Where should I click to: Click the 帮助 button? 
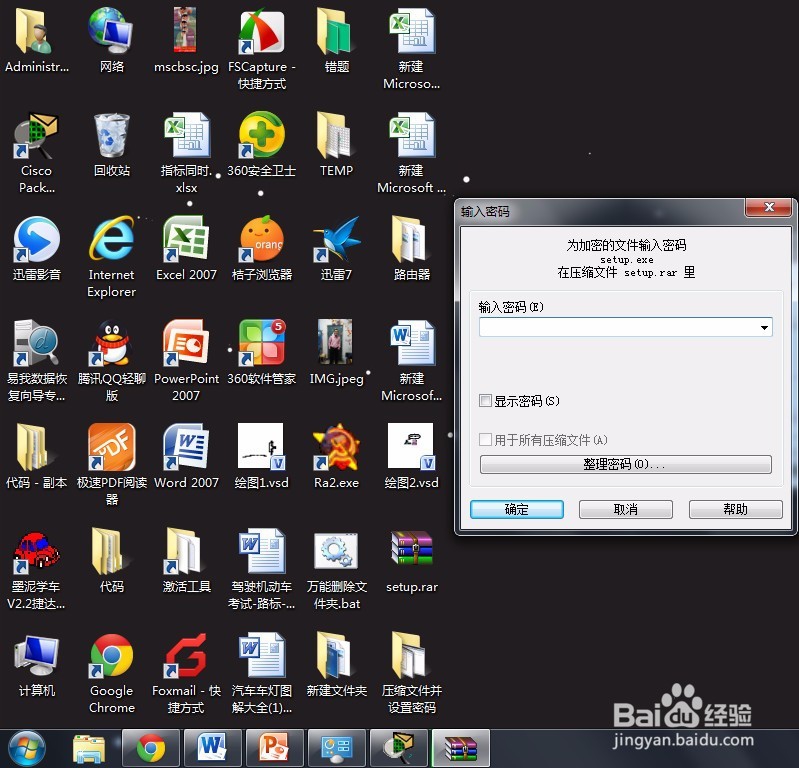pyautogui.click(x=735, y=509)
